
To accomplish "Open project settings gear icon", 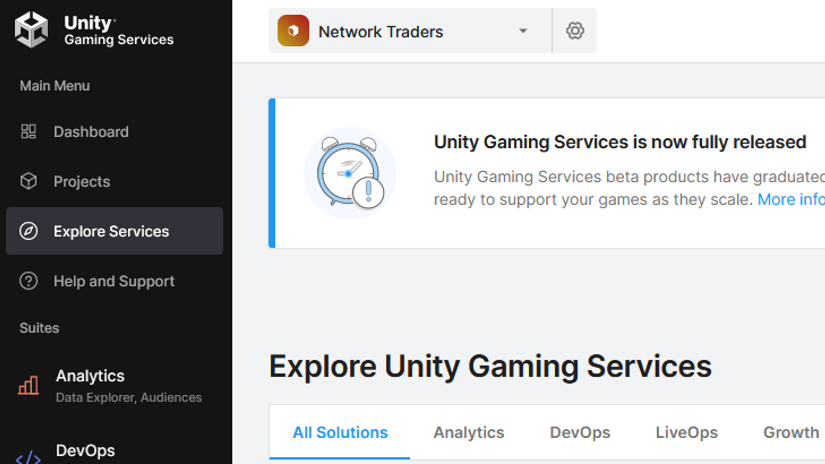I will coord(575,31).
